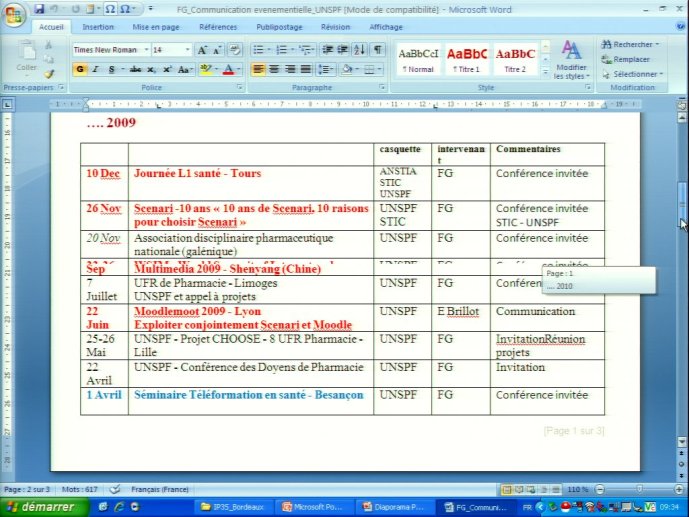Image resolution: width=689 pixels, height=517 pixels.
Task: Open the font size 14 dropdown
Action: point(188,50)
